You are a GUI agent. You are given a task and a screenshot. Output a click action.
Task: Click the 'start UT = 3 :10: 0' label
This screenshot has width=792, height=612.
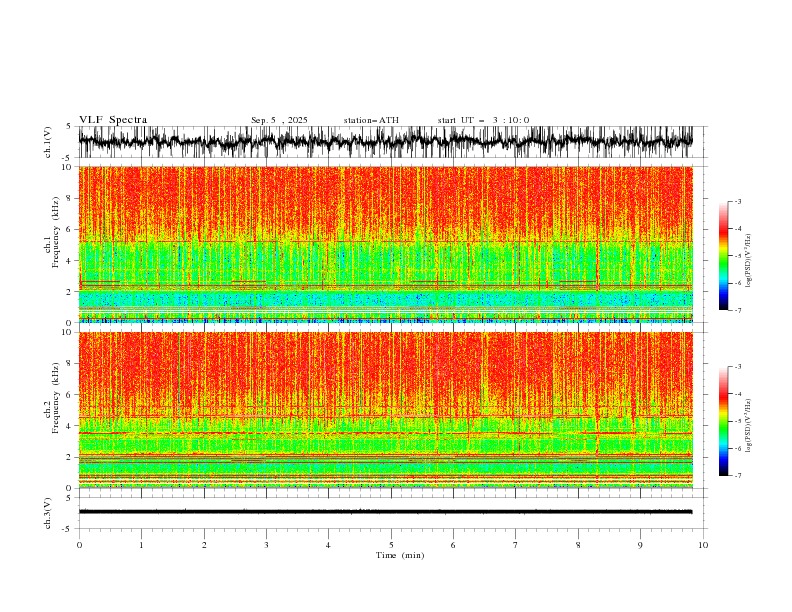point(483,120)
